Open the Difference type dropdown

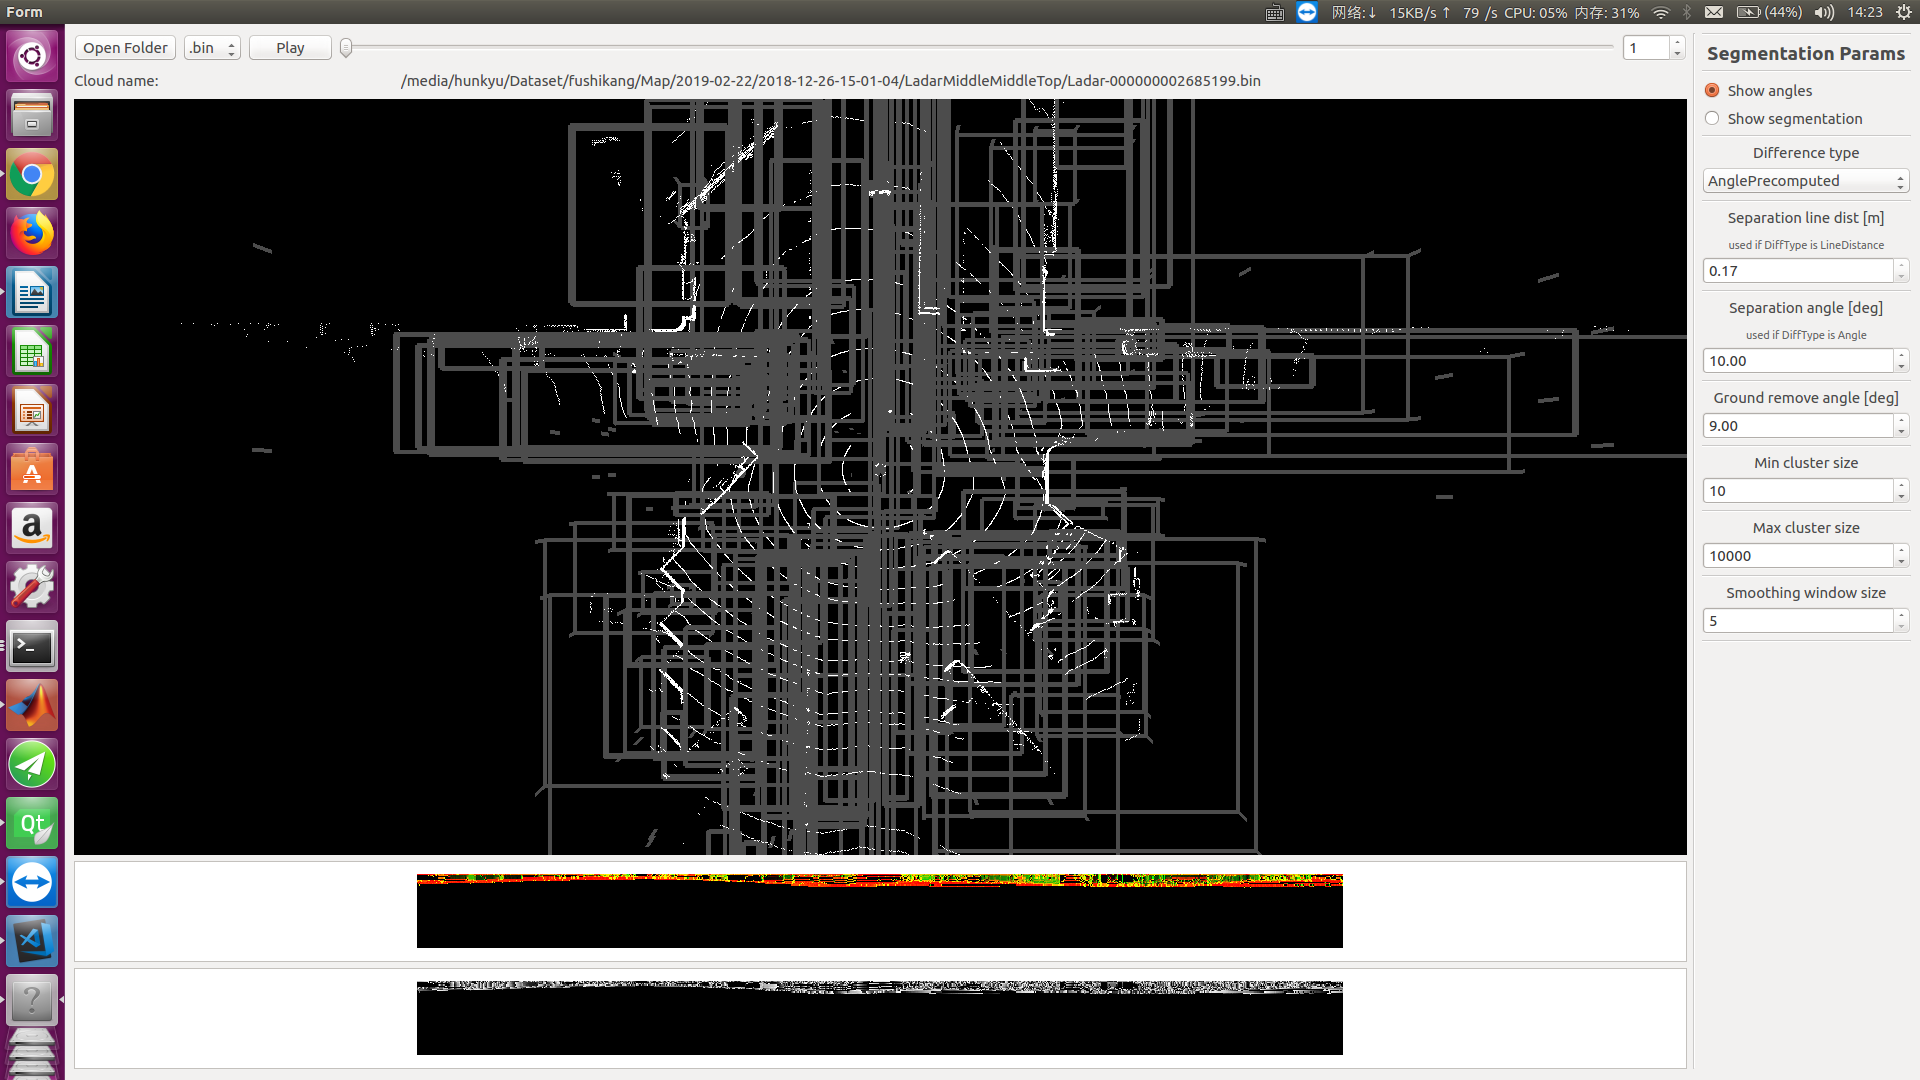pos(1805,181)
